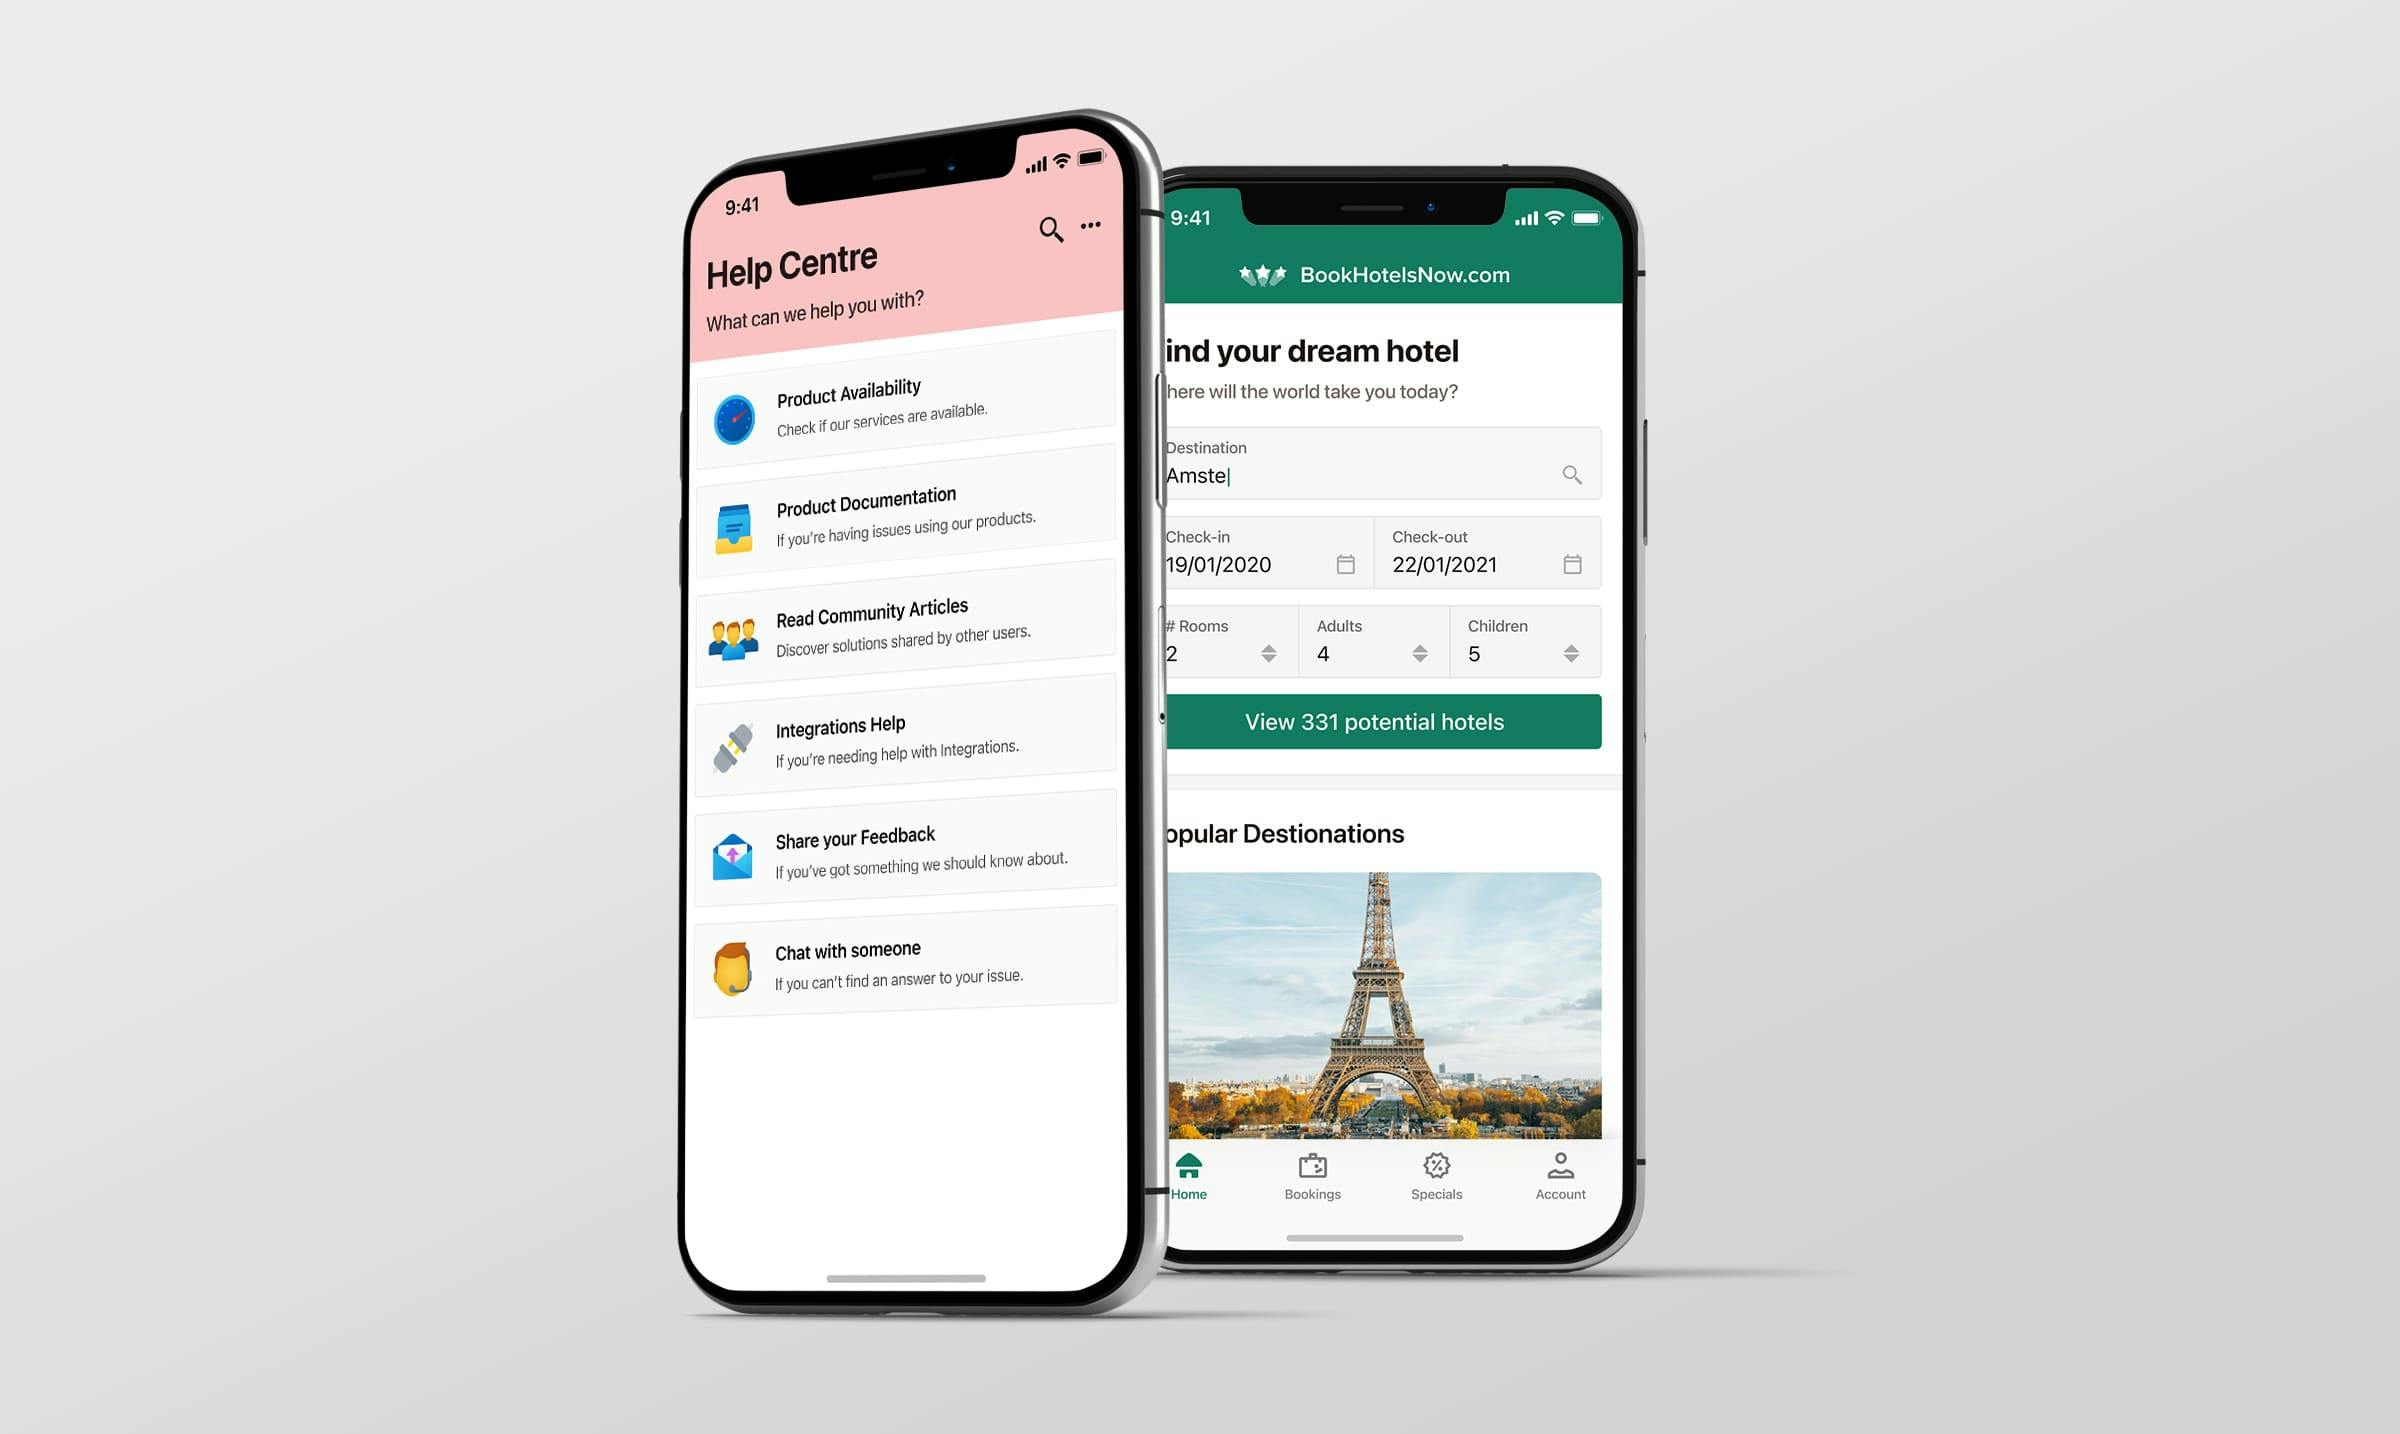
Task: Click View 331 potential hotels button
Action: click(x=1374, y=720)
